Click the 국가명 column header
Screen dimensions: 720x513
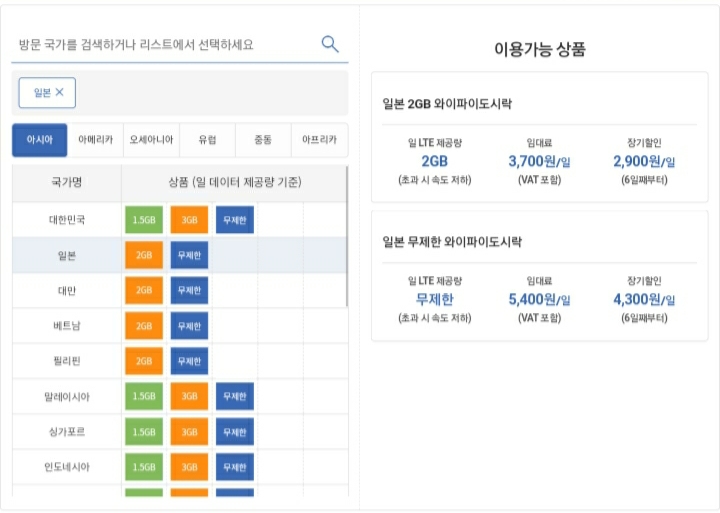pyautogui.click(x=67, y=182)
